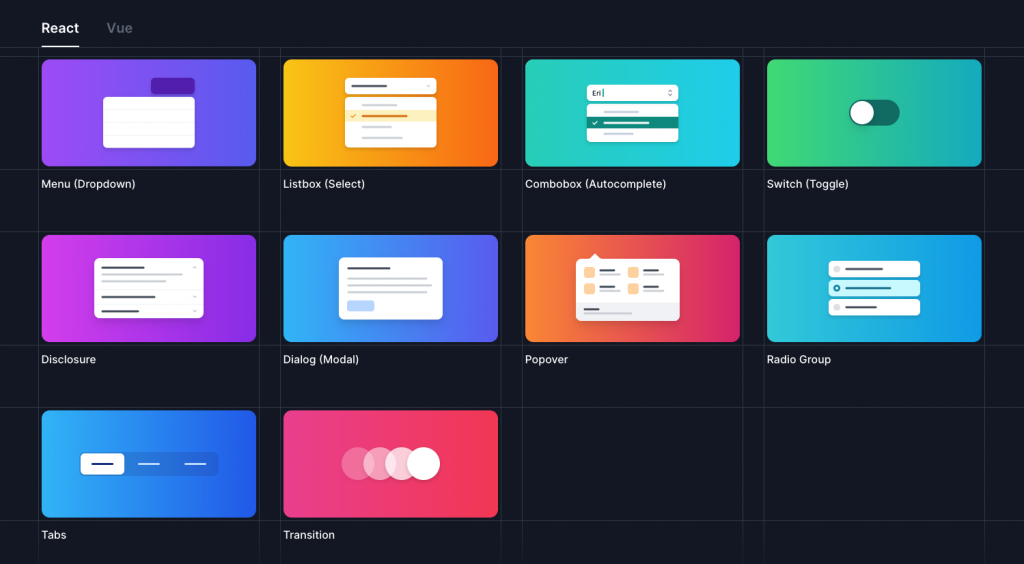Switch to the Vue tab

120,28
